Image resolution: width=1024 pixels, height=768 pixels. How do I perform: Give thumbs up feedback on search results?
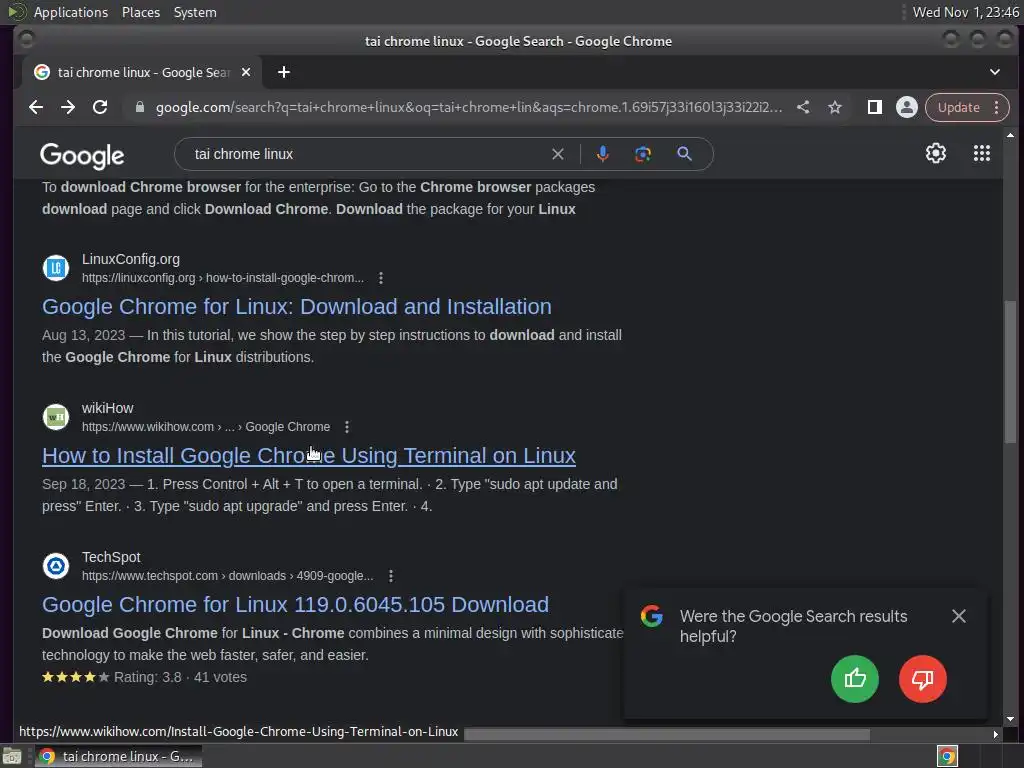(854, 679)
